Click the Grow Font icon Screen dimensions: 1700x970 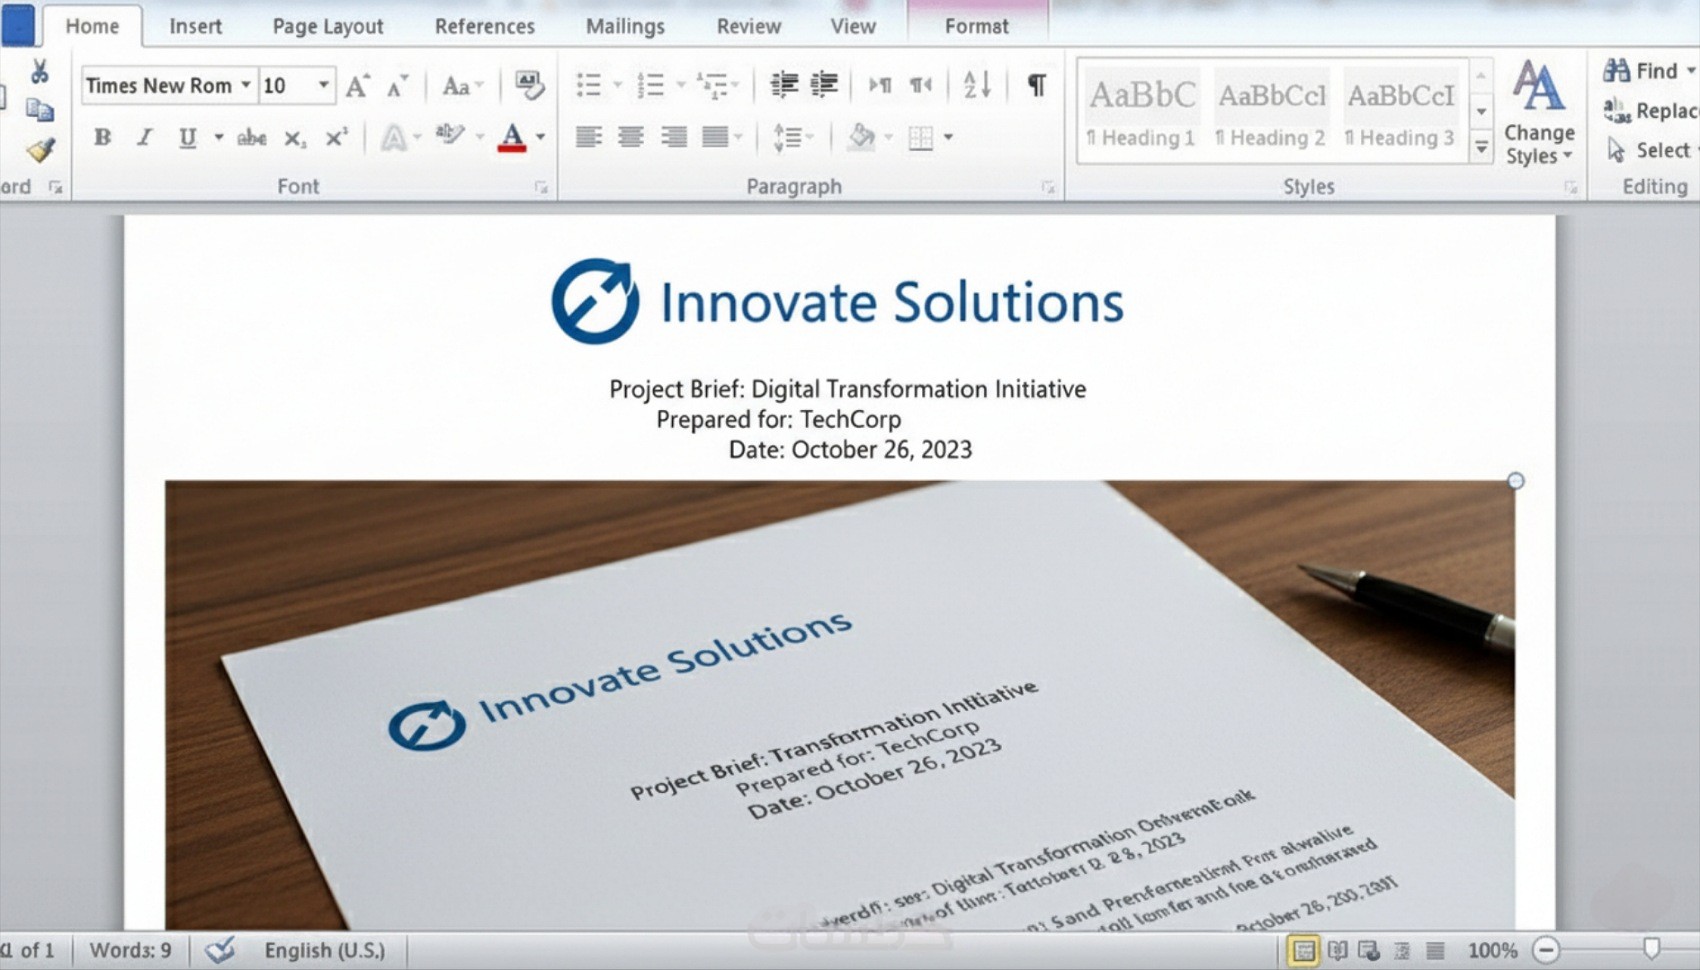[x=358, y=86]
